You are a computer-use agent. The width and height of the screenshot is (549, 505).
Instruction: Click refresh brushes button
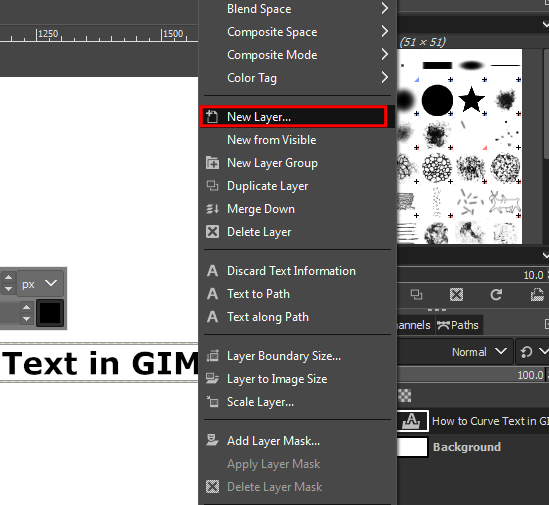tap(496, 295)
